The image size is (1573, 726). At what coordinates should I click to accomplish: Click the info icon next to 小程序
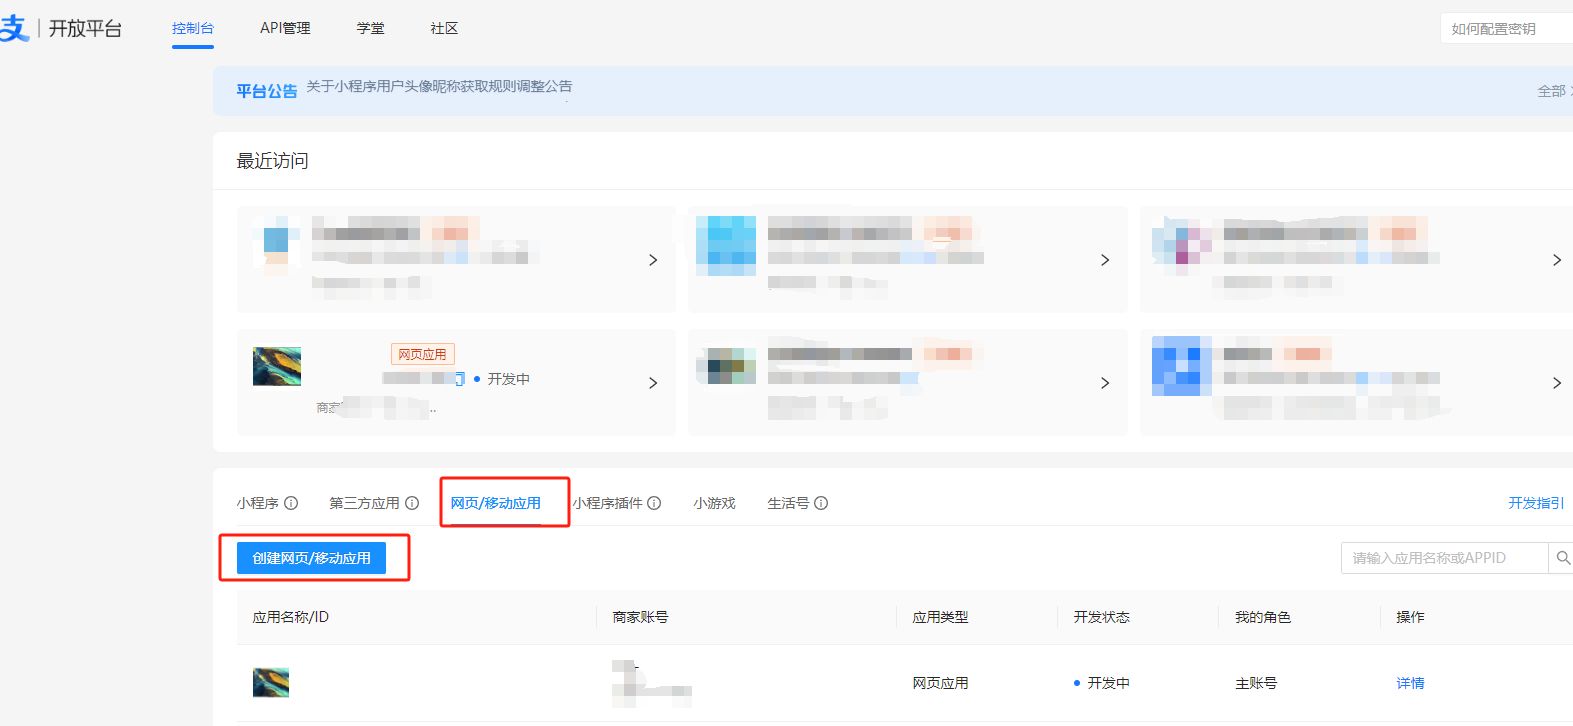(x=291, y=503)
